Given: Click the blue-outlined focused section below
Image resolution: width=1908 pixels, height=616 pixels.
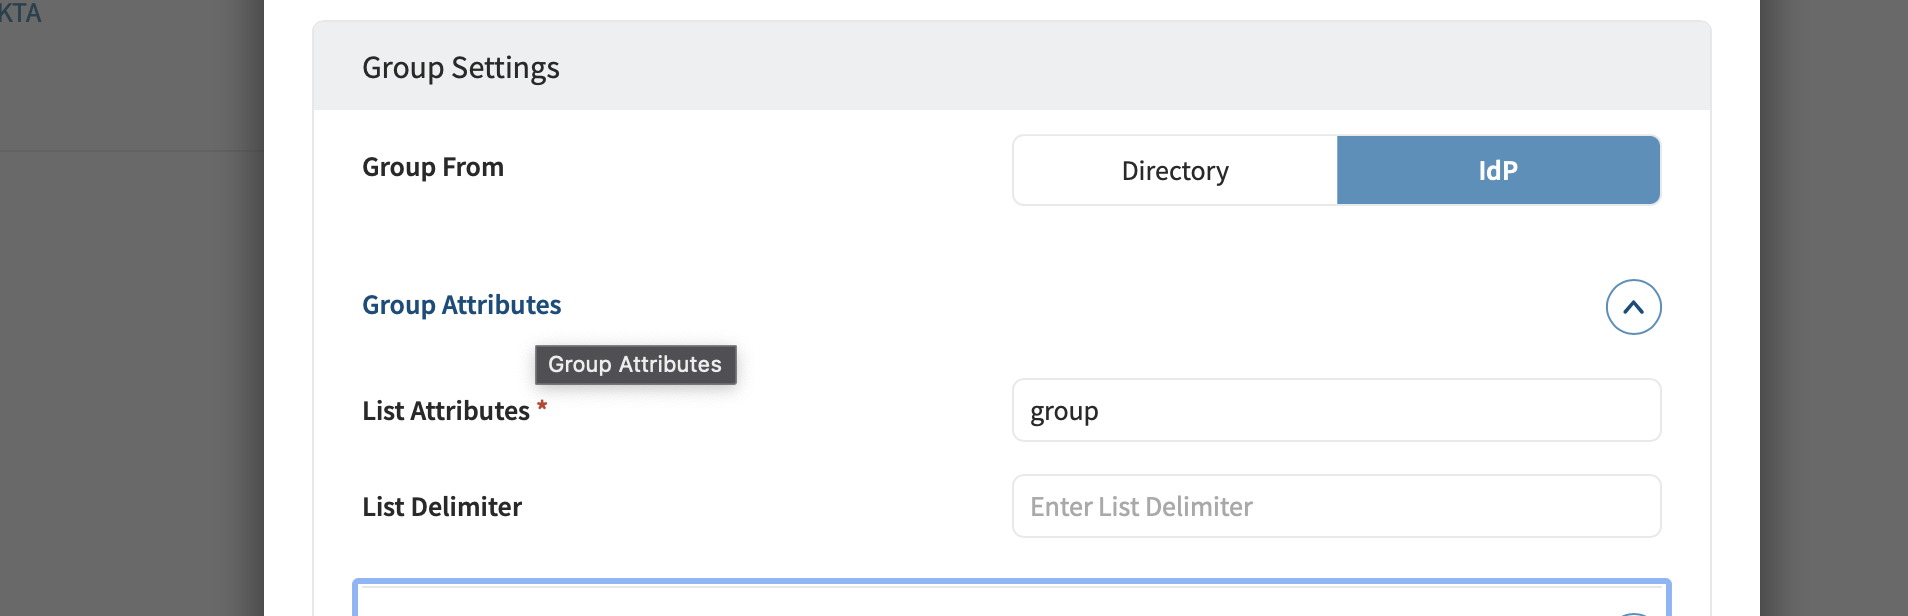Looking at the screenshot, I should coord(1010,599).
